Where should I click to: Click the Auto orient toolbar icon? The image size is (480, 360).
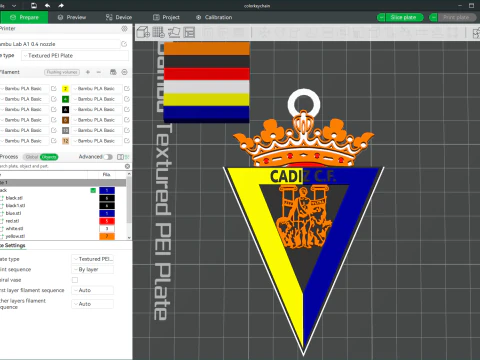(x=174, y=32)
